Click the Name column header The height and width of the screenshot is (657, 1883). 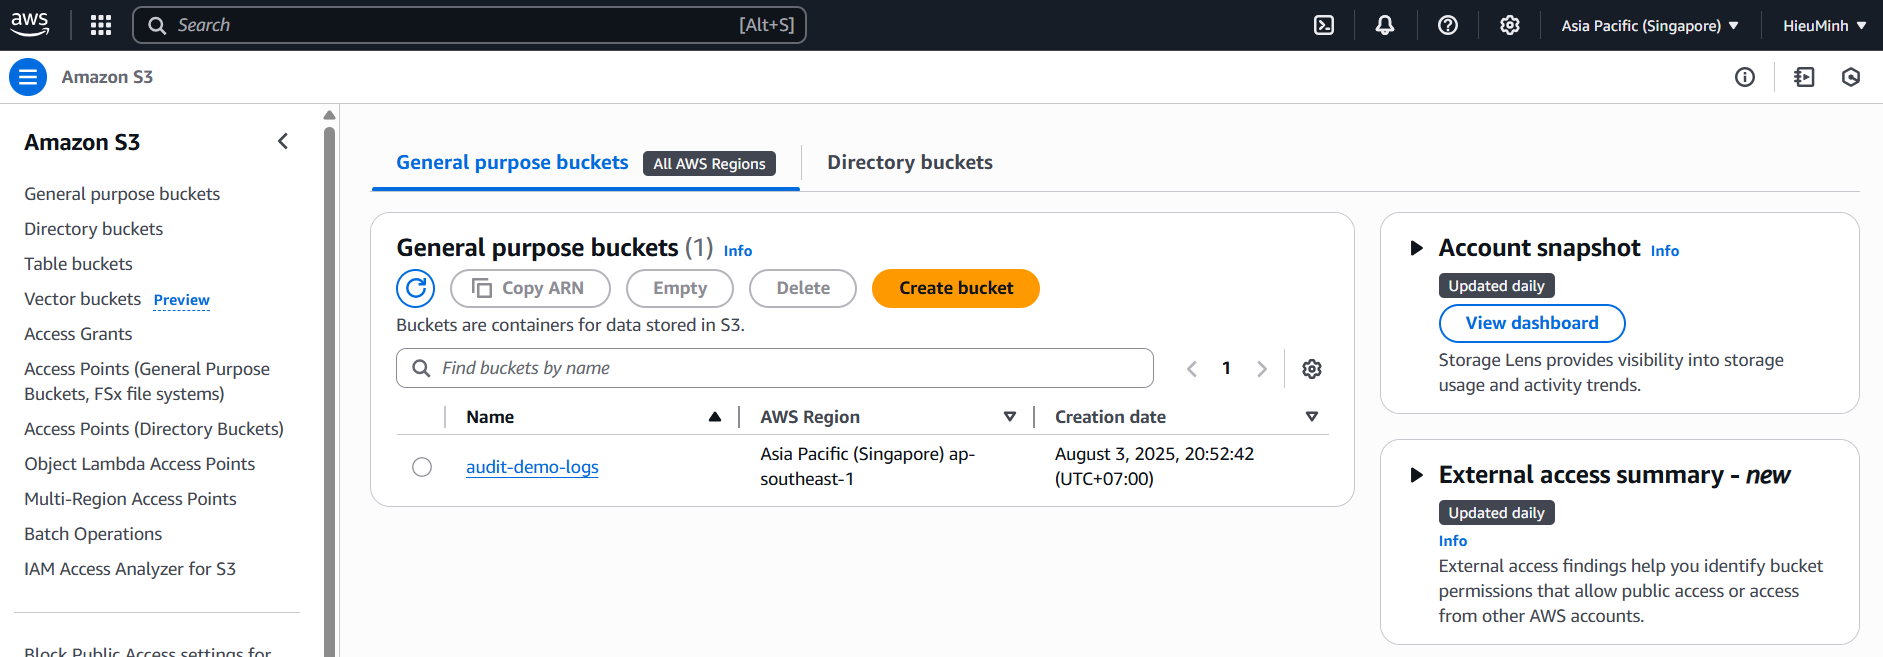(x=490, y=417)
